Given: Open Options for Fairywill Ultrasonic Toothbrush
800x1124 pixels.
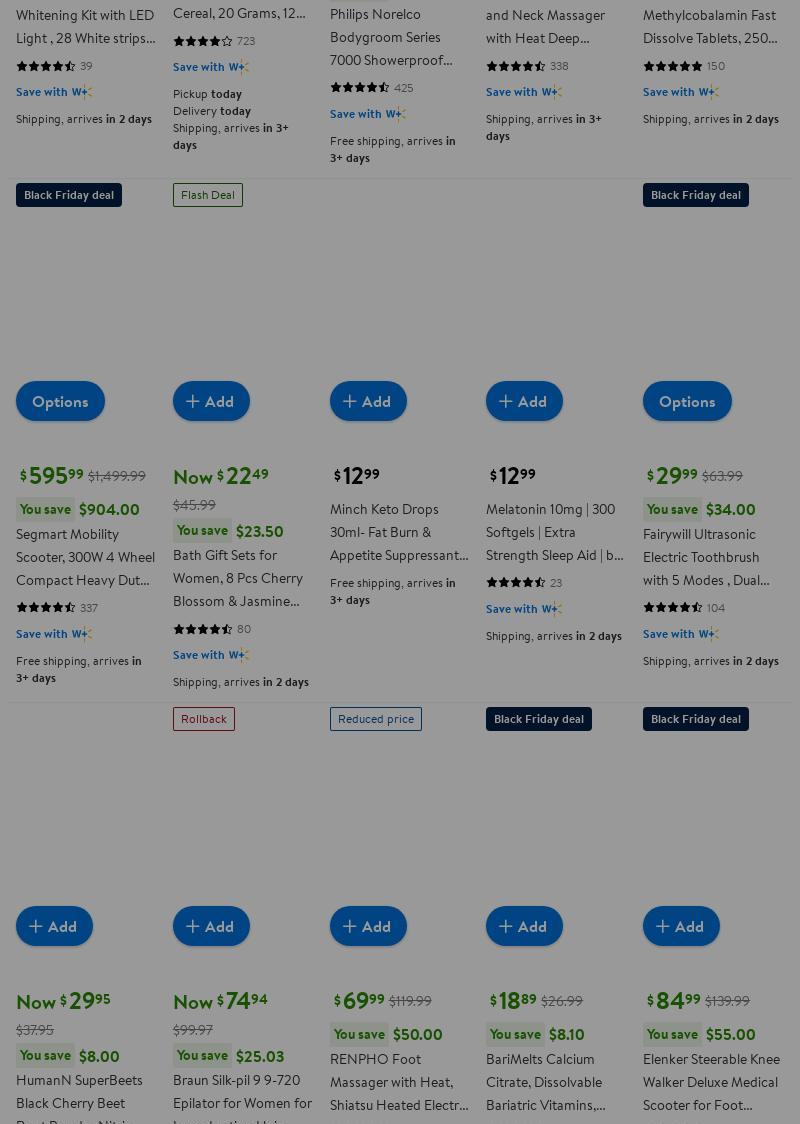Looking at the screenshot, I should (687, 401).
